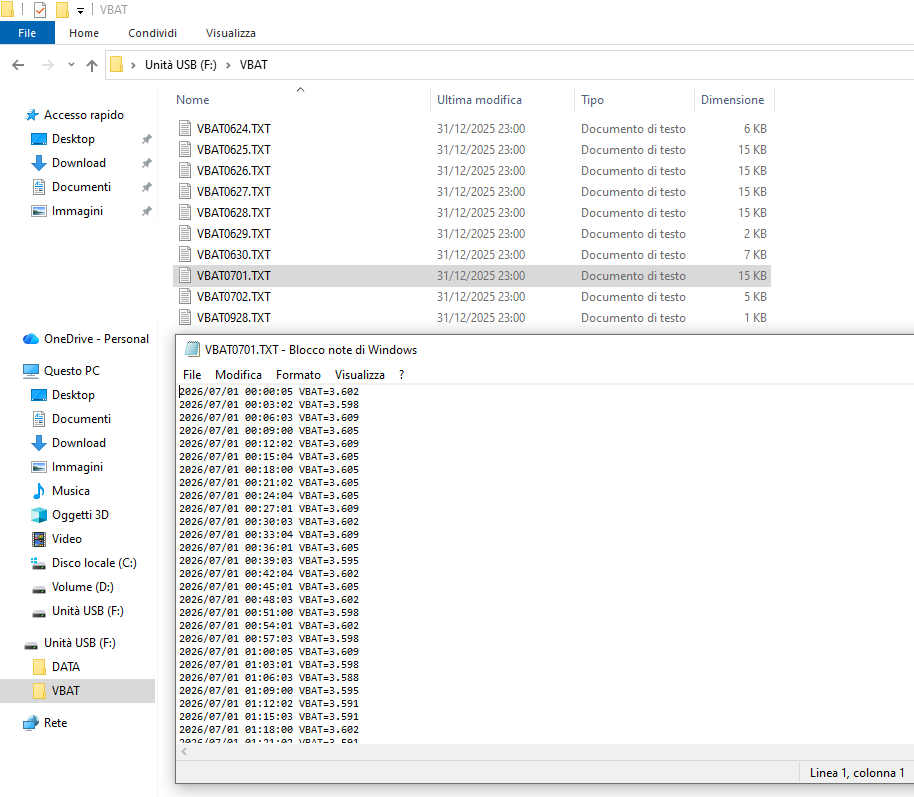914x797 pixels.
Task: Click the Up one level arrow
Action: pos(92,65)
